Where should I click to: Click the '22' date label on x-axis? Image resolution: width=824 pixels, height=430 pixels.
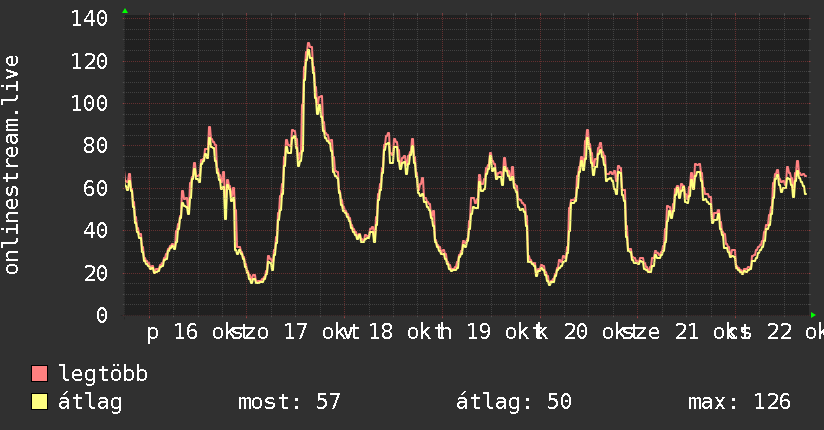click(779, 332)
